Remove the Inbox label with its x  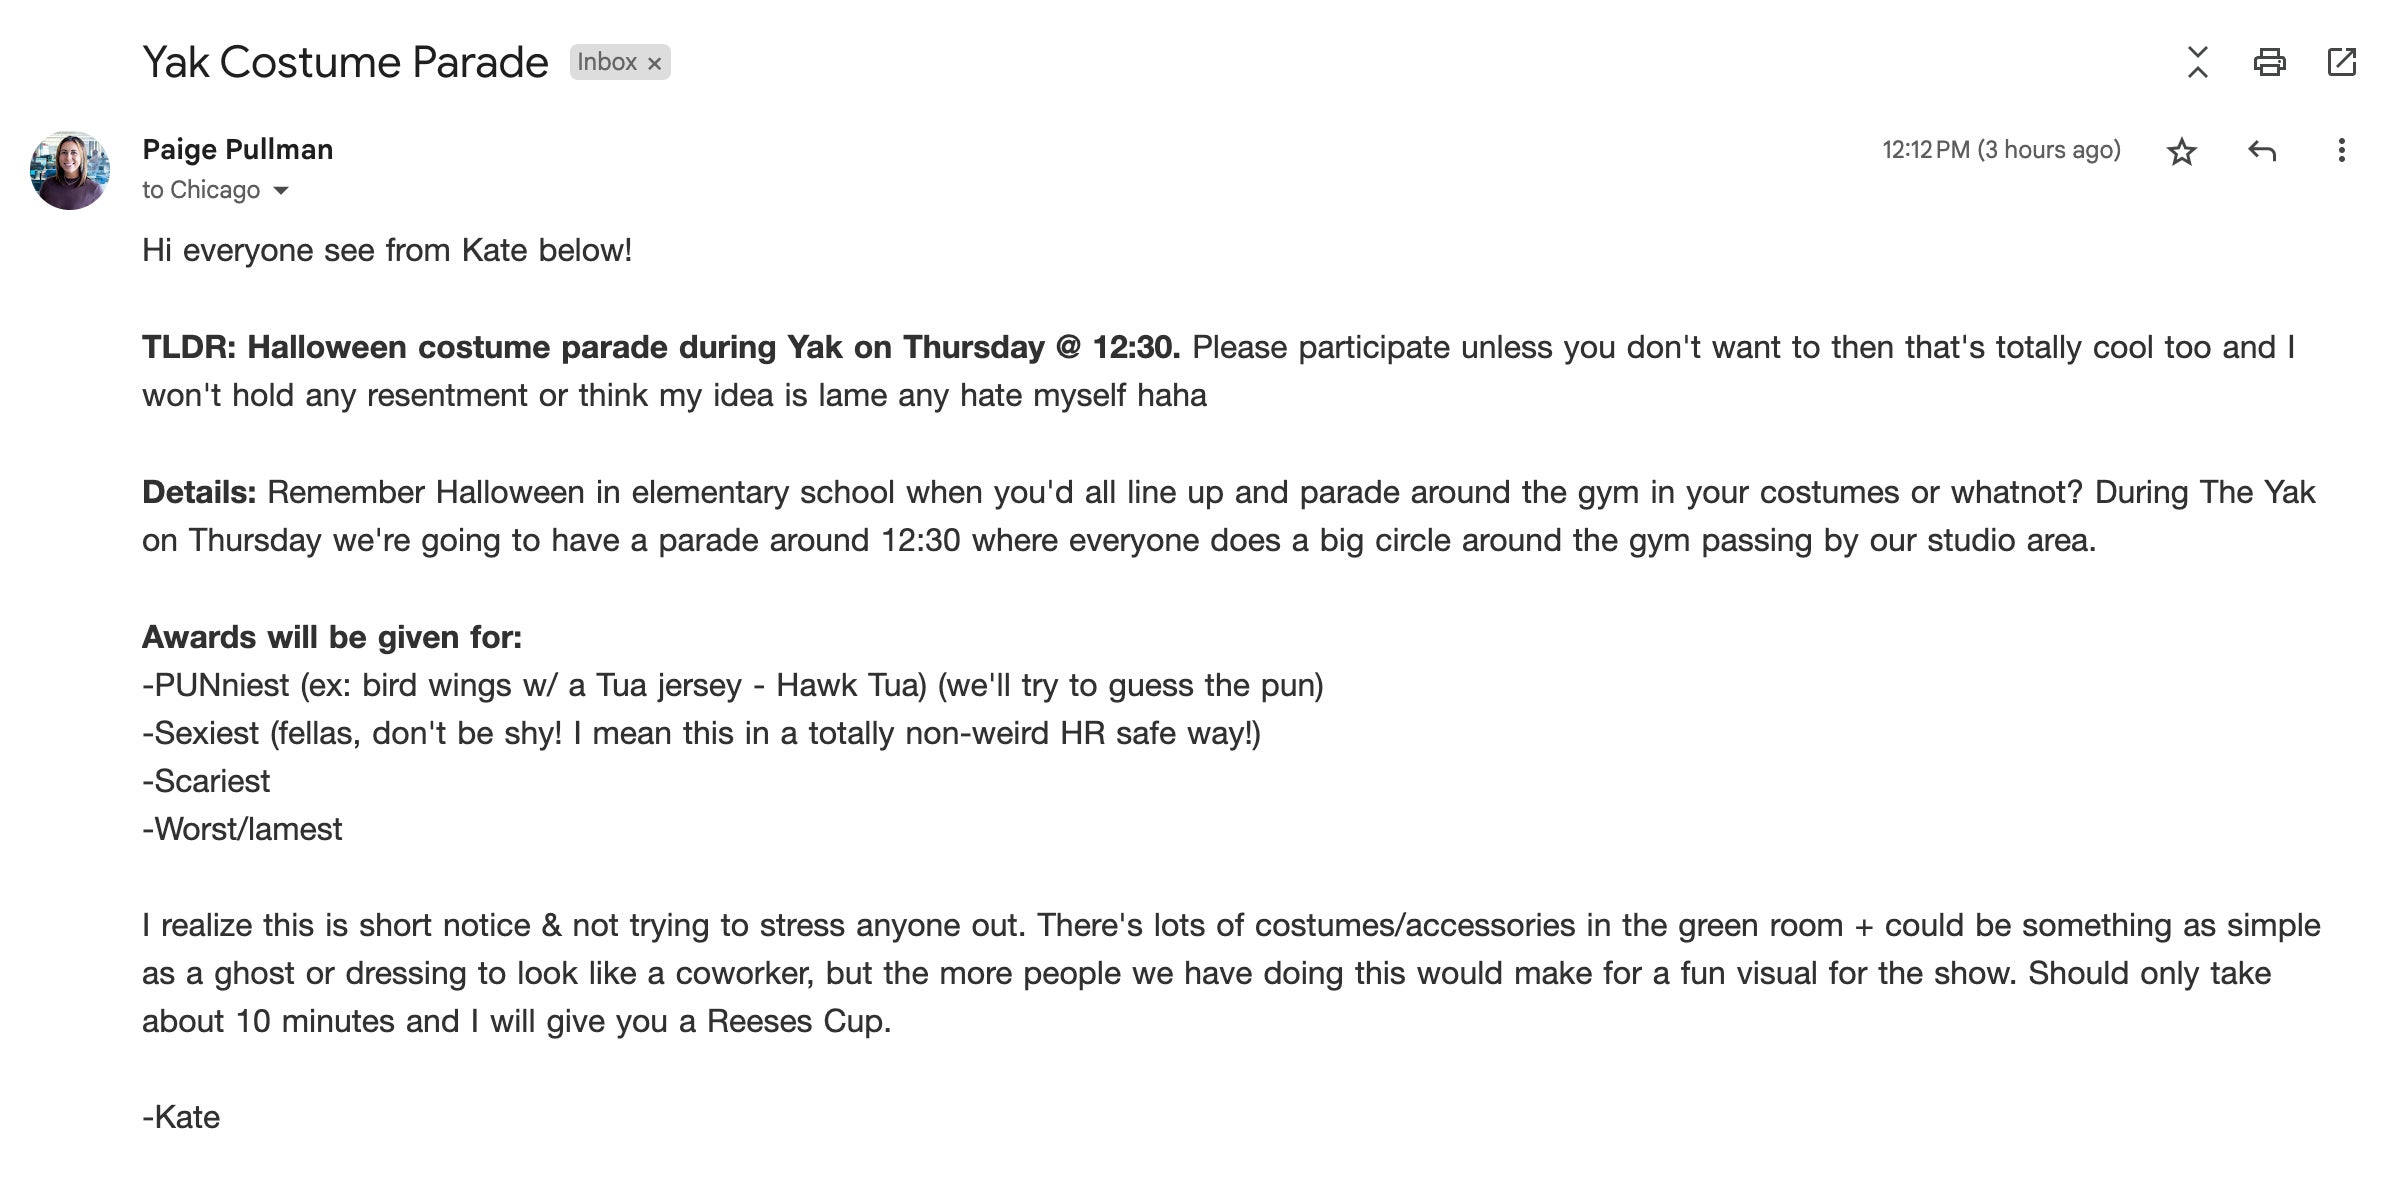655,63
